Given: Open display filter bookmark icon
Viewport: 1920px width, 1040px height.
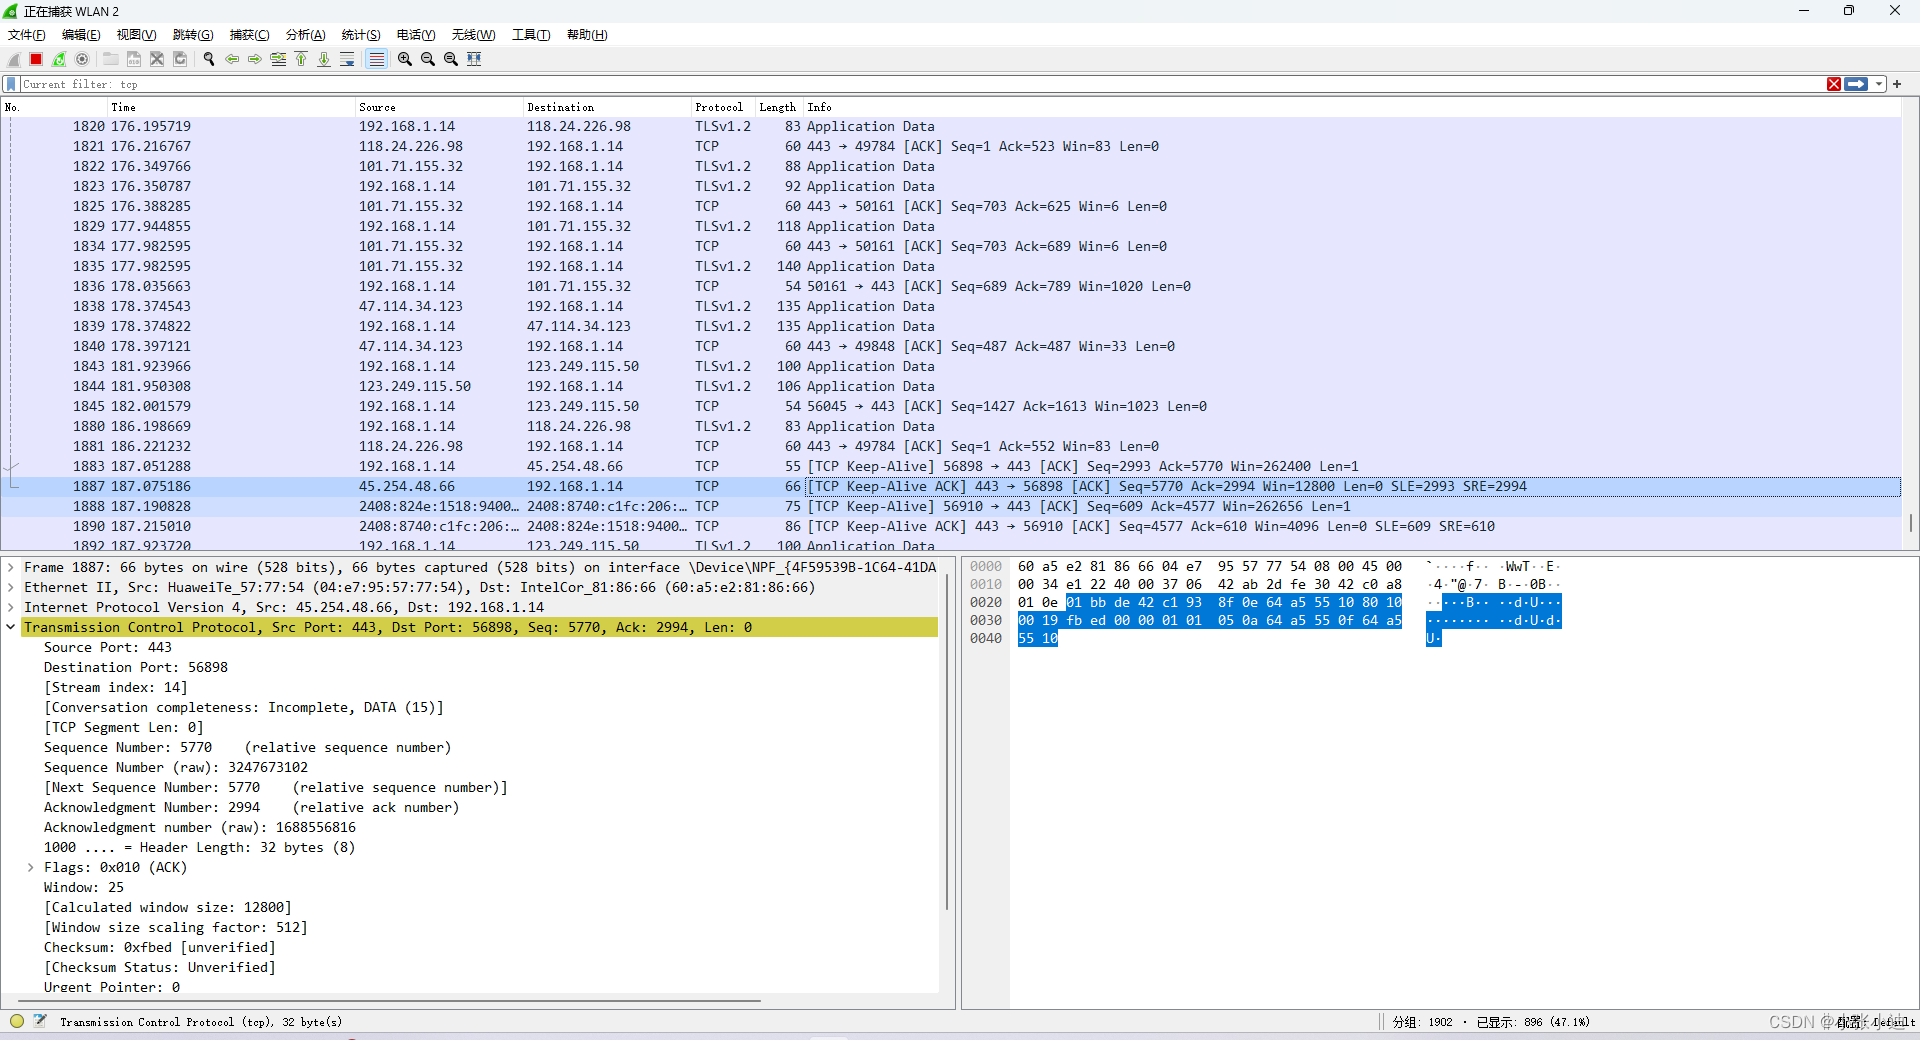Looking at the screenshot, I should coord(11,84).
